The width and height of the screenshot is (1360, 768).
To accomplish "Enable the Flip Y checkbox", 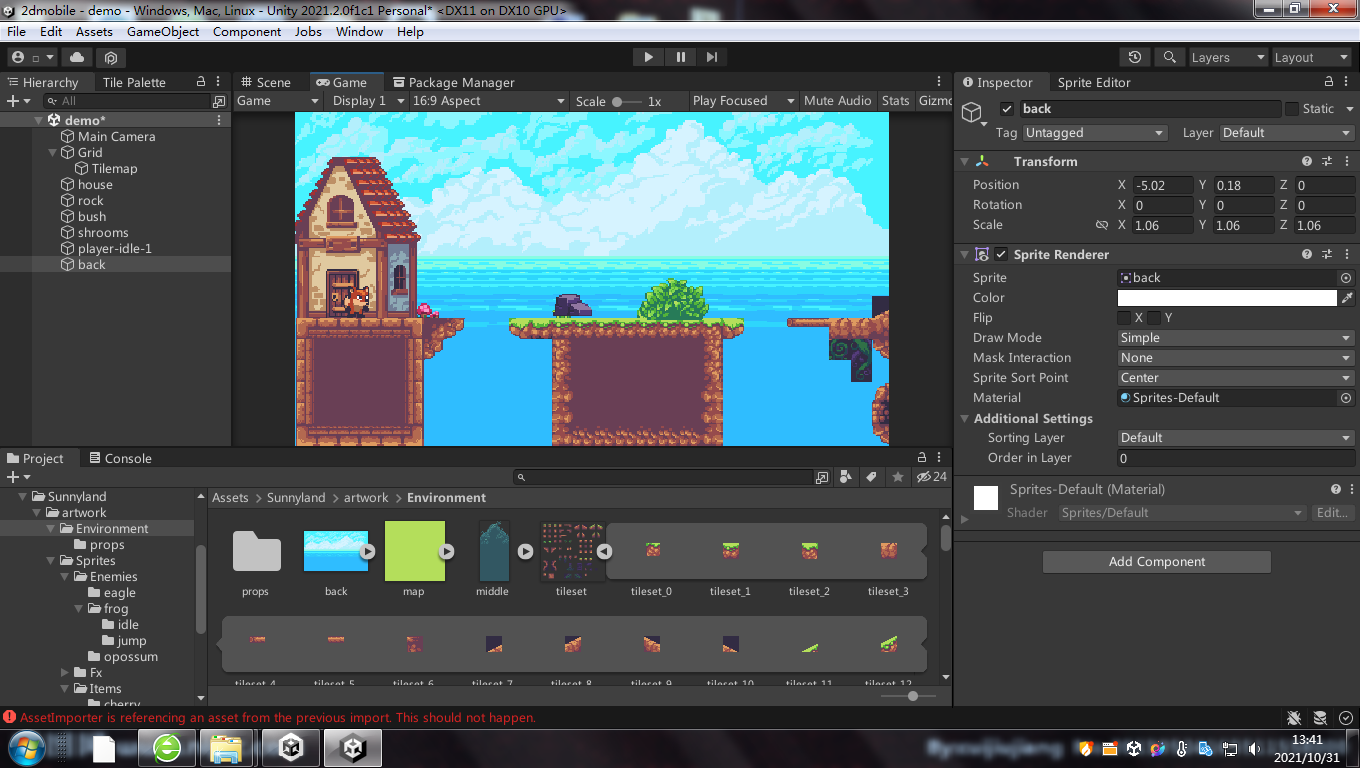I will click(1154, 318).
